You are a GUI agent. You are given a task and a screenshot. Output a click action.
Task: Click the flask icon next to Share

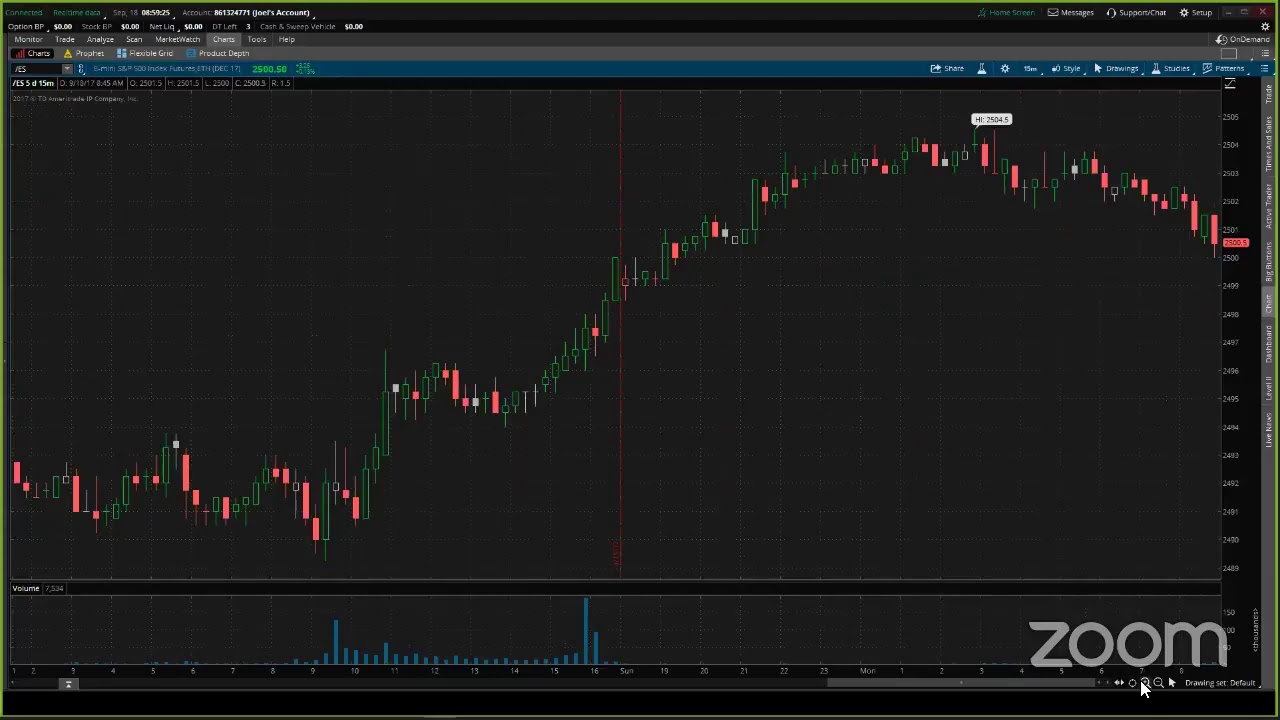(x=981, y=68)
